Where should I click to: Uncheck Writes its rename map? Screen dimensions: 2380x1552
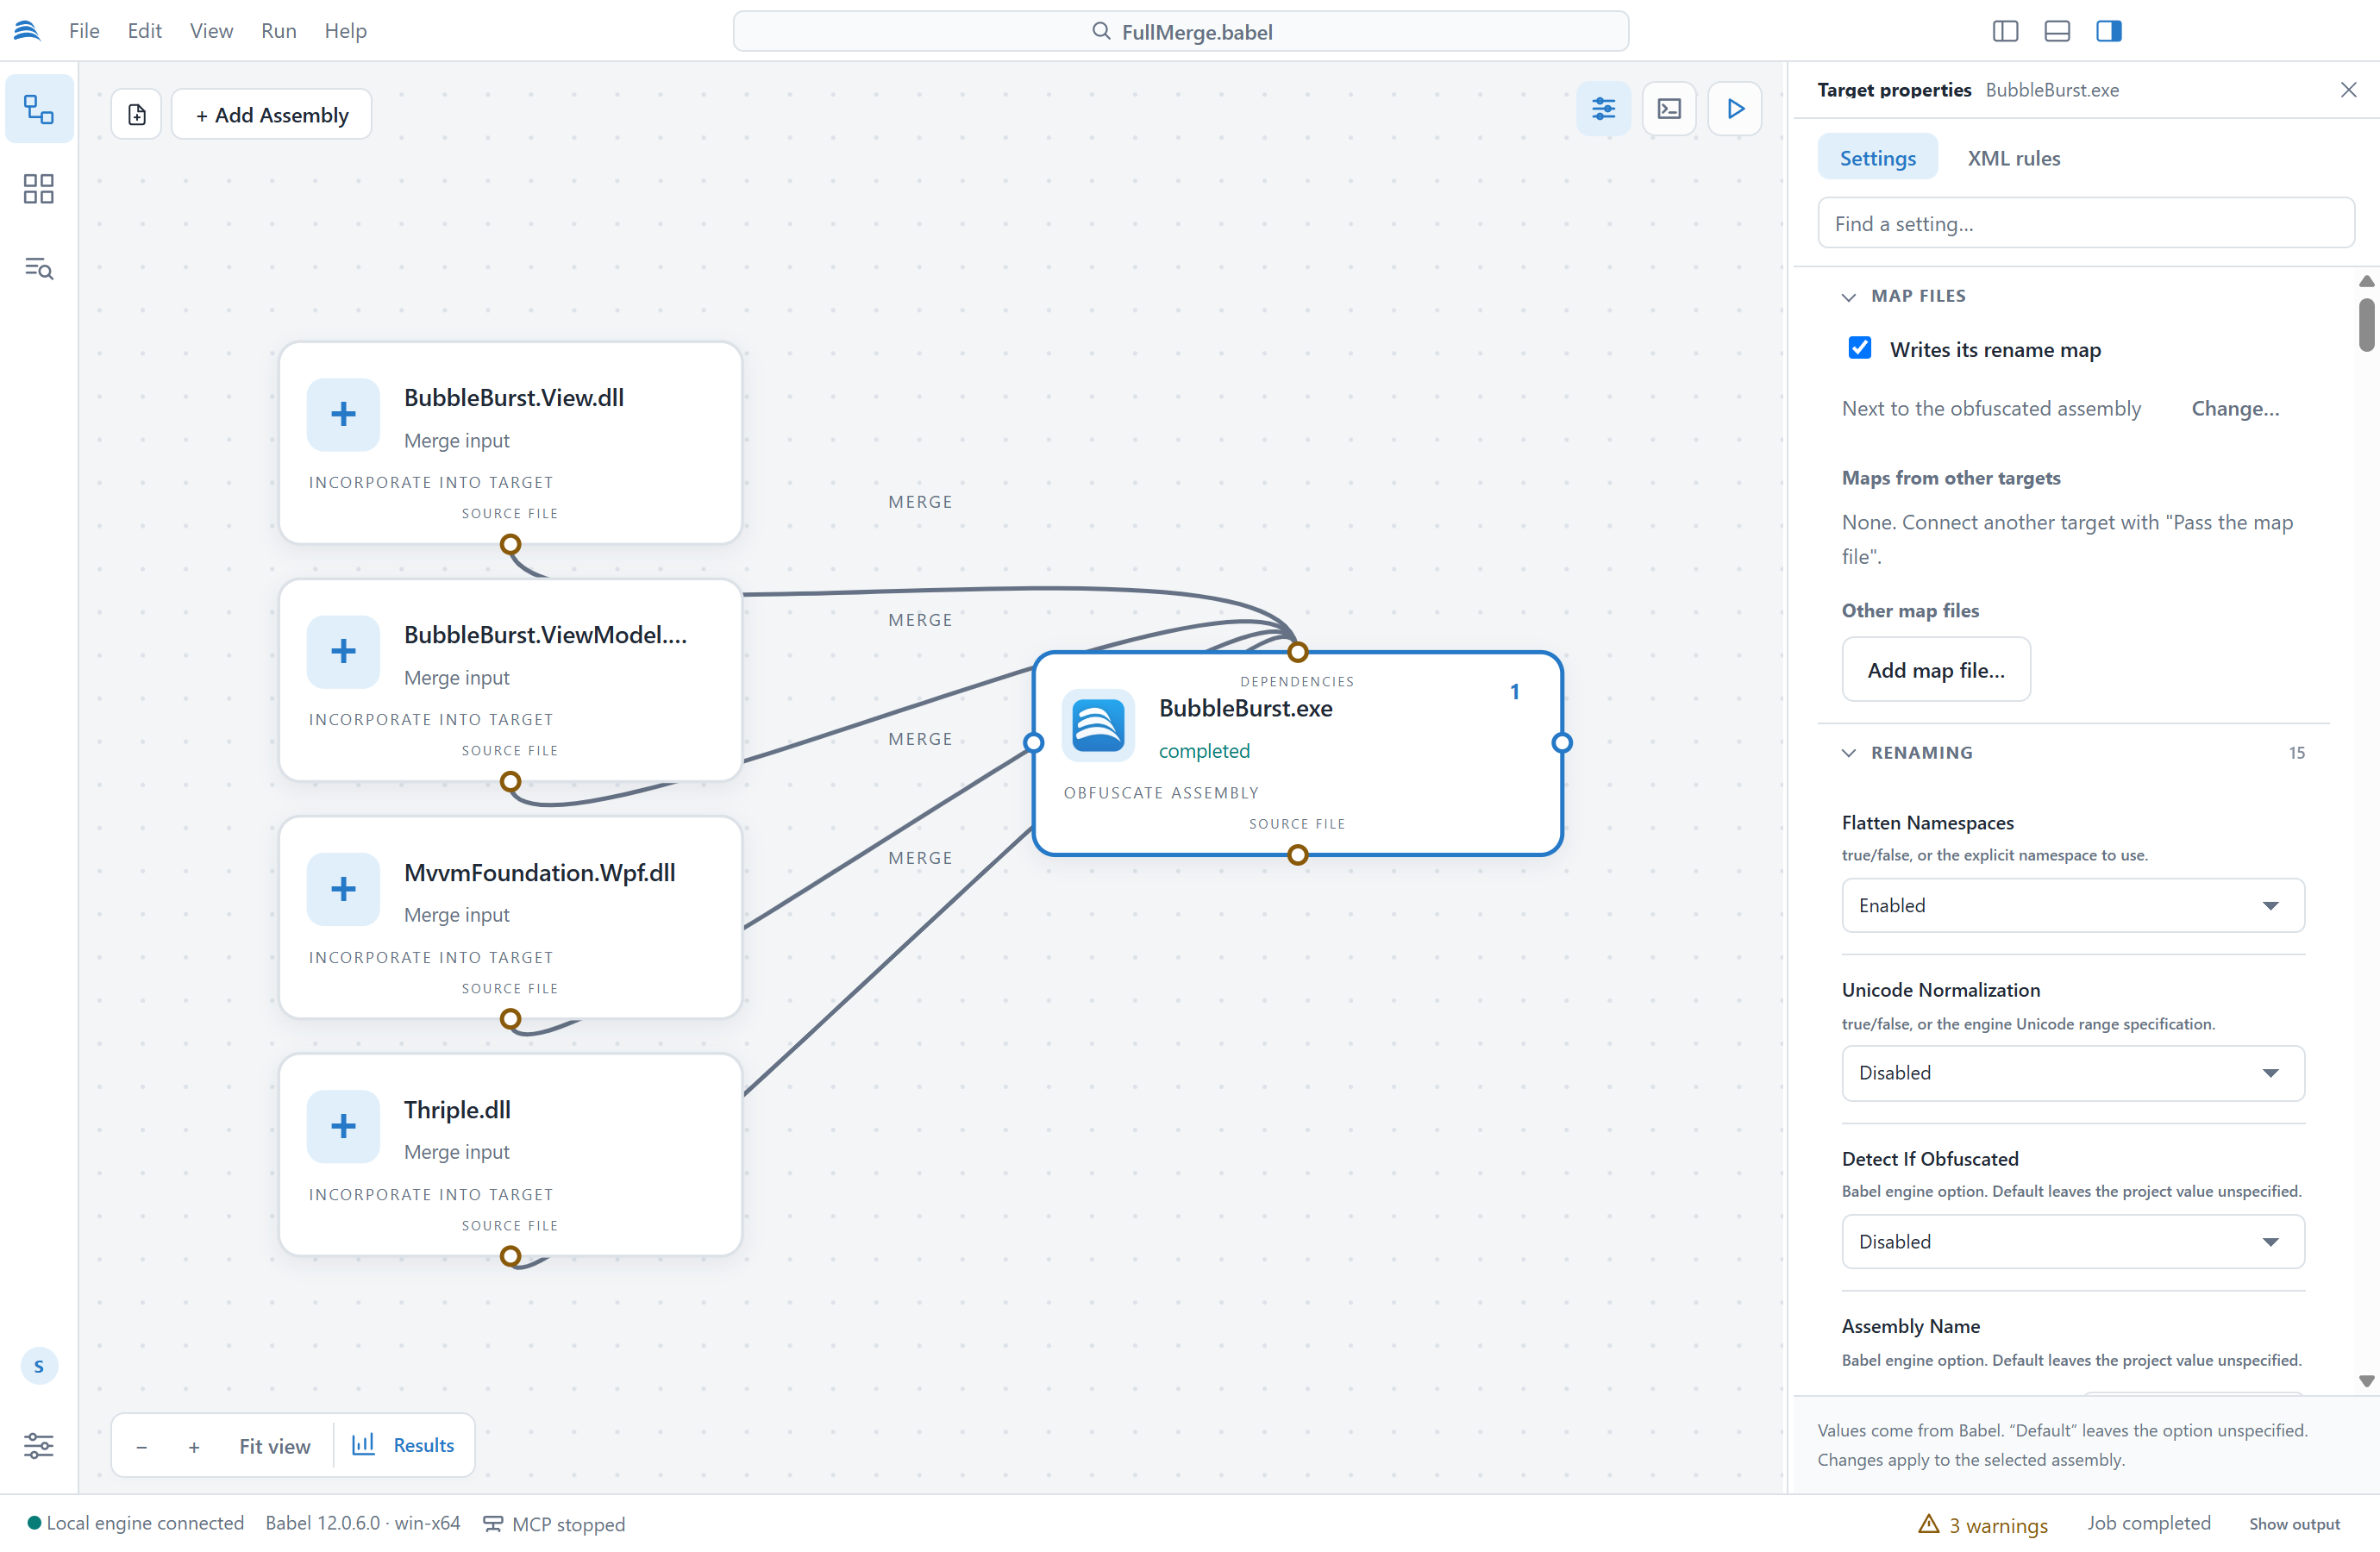[1860, 348]
